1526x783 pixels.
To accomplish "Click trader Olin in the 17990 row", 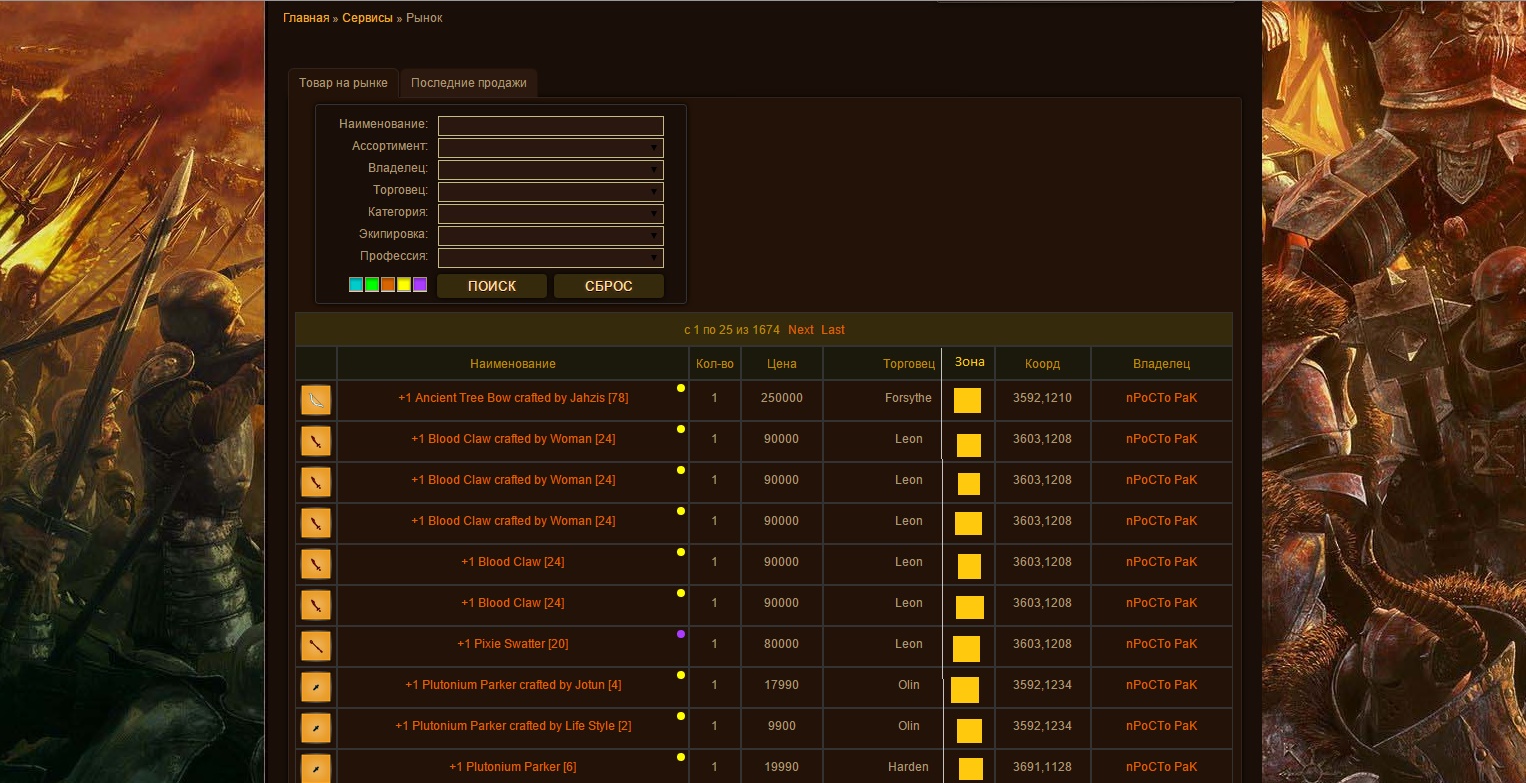I will (908, 685).
